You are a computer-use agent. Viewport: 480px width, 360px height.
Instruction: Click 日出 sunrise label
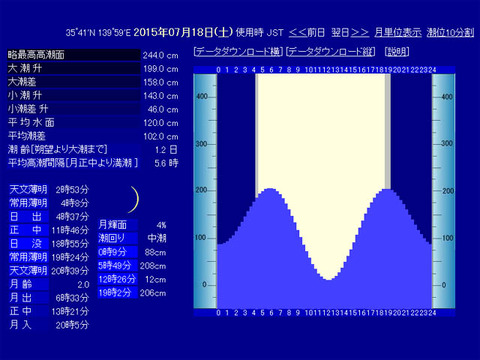tap(28, 217)
